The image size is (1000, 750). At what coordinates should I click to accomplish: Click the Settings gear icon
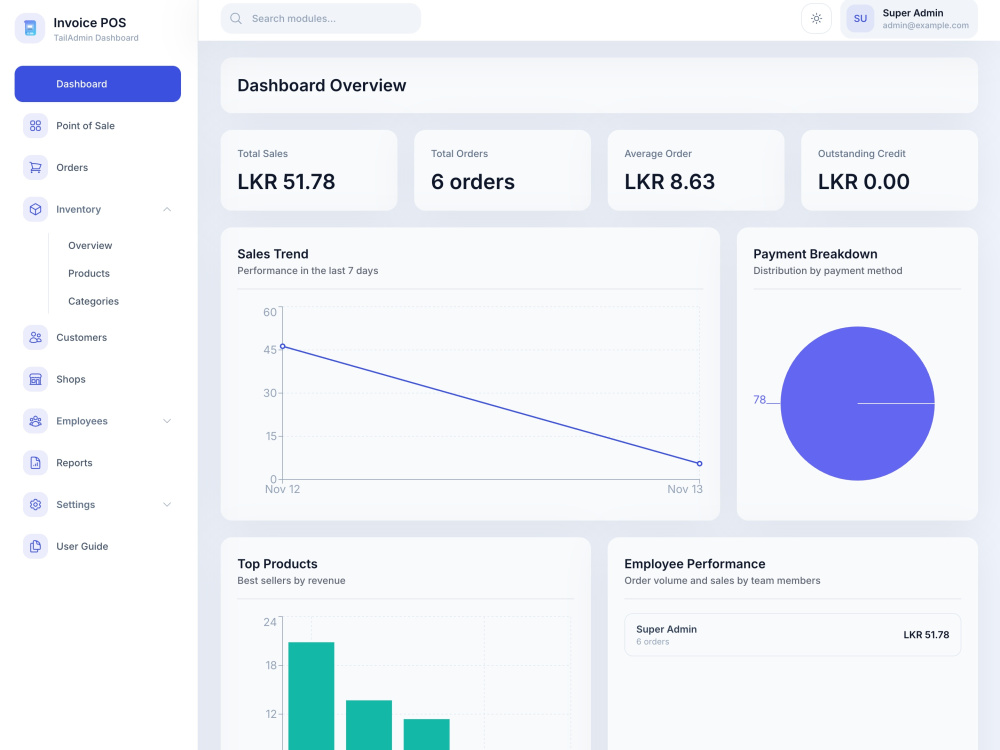(36, 504)
